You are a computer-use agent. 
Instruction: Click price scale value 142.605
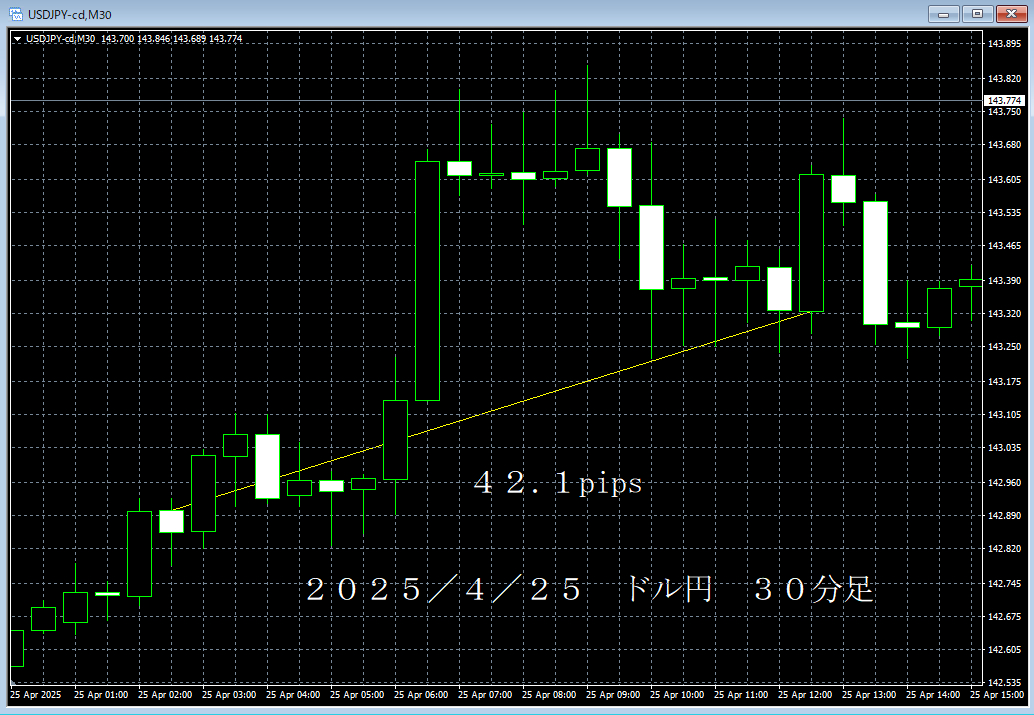coord(1004,649)
